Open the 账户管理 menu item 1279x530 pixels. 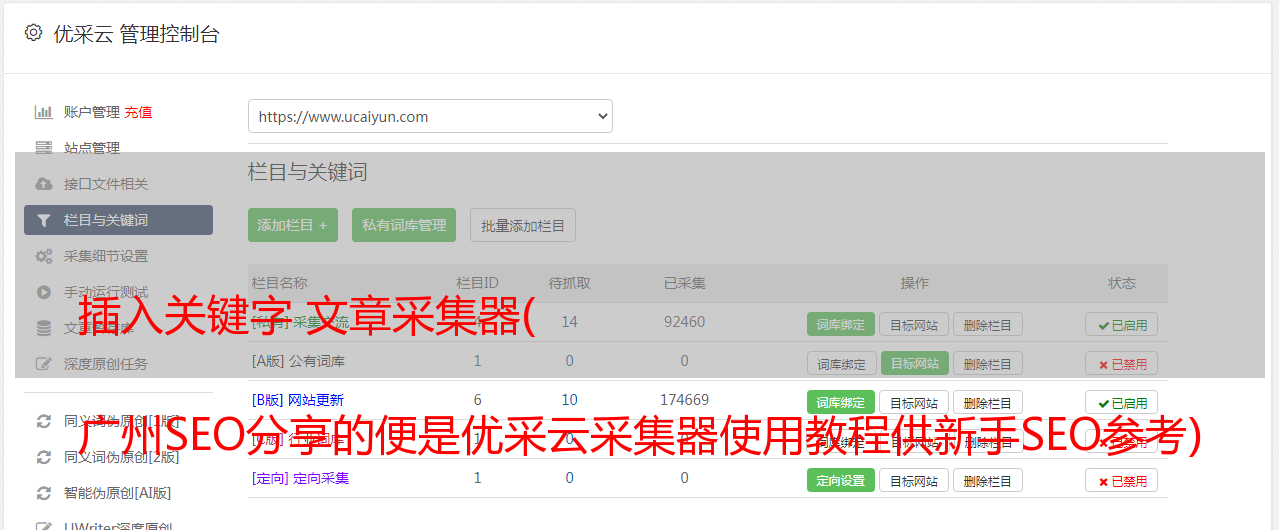(x=92, y=112)
